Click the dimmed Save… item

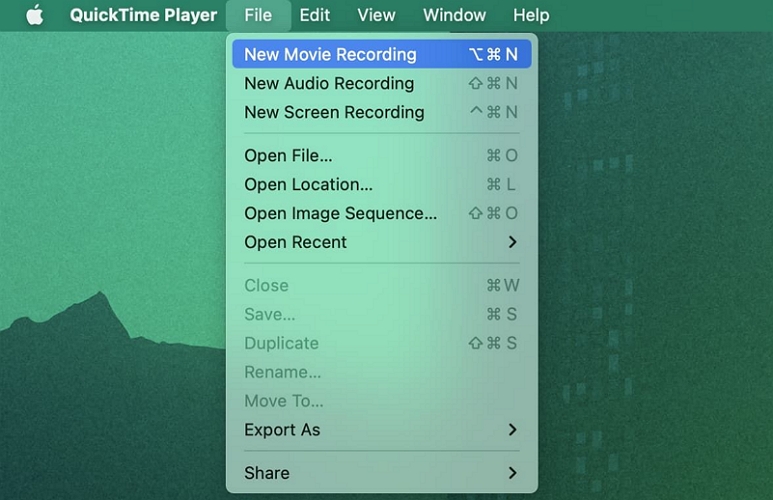point(382,314)
